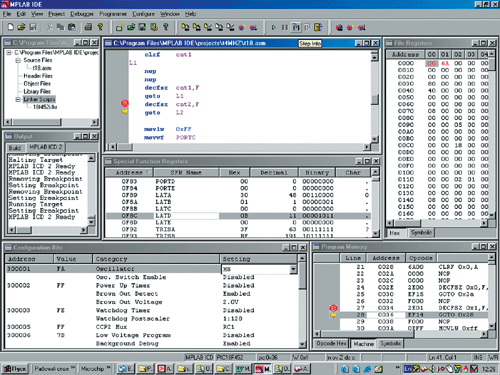500x375 pixels.
Task: Click the Paste clipboard icon
Action: tap(71, 27)
